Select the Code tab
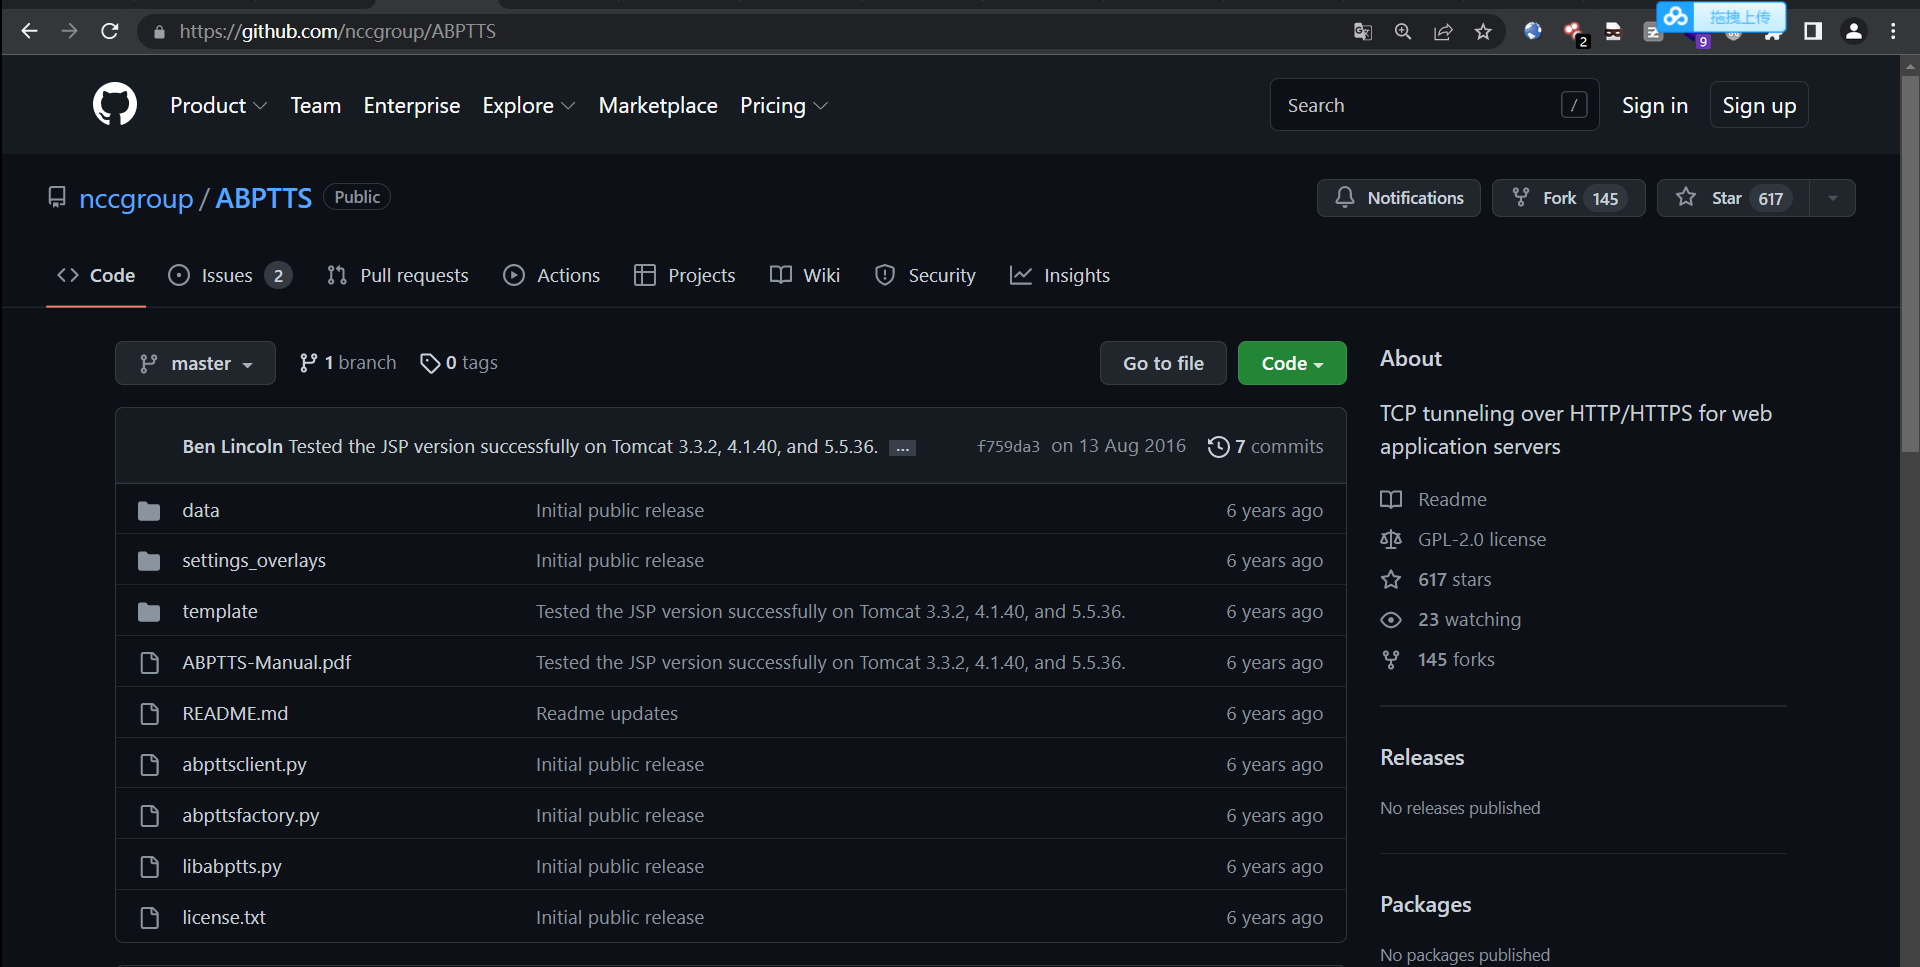This screenshot has width=1920, height=967. pyautogui.click(x=96, y=275)
